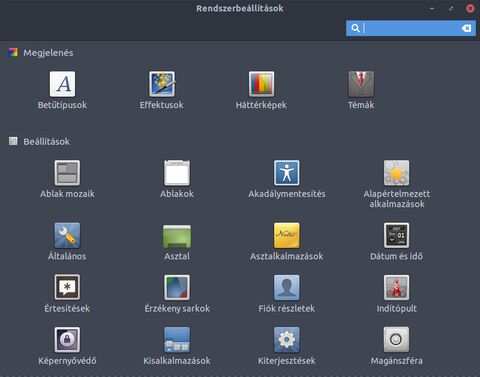The width and height of the screenshot is (480, 377).
Task: Open the Akadálymentesítés accessibility icon
Action: pyautogui.click(x=287, y=173)
